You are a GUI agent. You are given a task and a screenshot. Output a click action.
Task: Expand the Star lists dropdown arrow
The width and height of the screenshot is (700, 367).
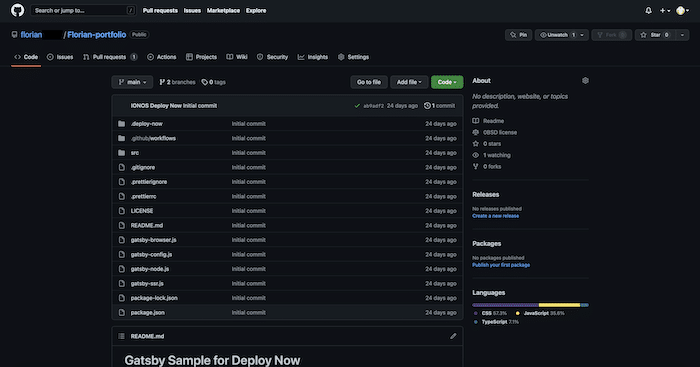pos(682,35)
